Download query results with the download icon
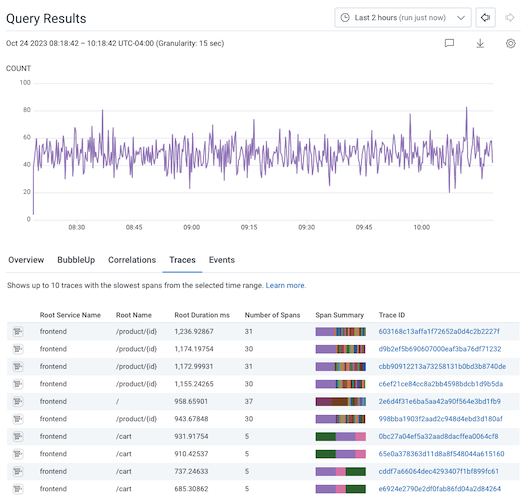Screen dimensions: 525x500 [x=480, y=43]
